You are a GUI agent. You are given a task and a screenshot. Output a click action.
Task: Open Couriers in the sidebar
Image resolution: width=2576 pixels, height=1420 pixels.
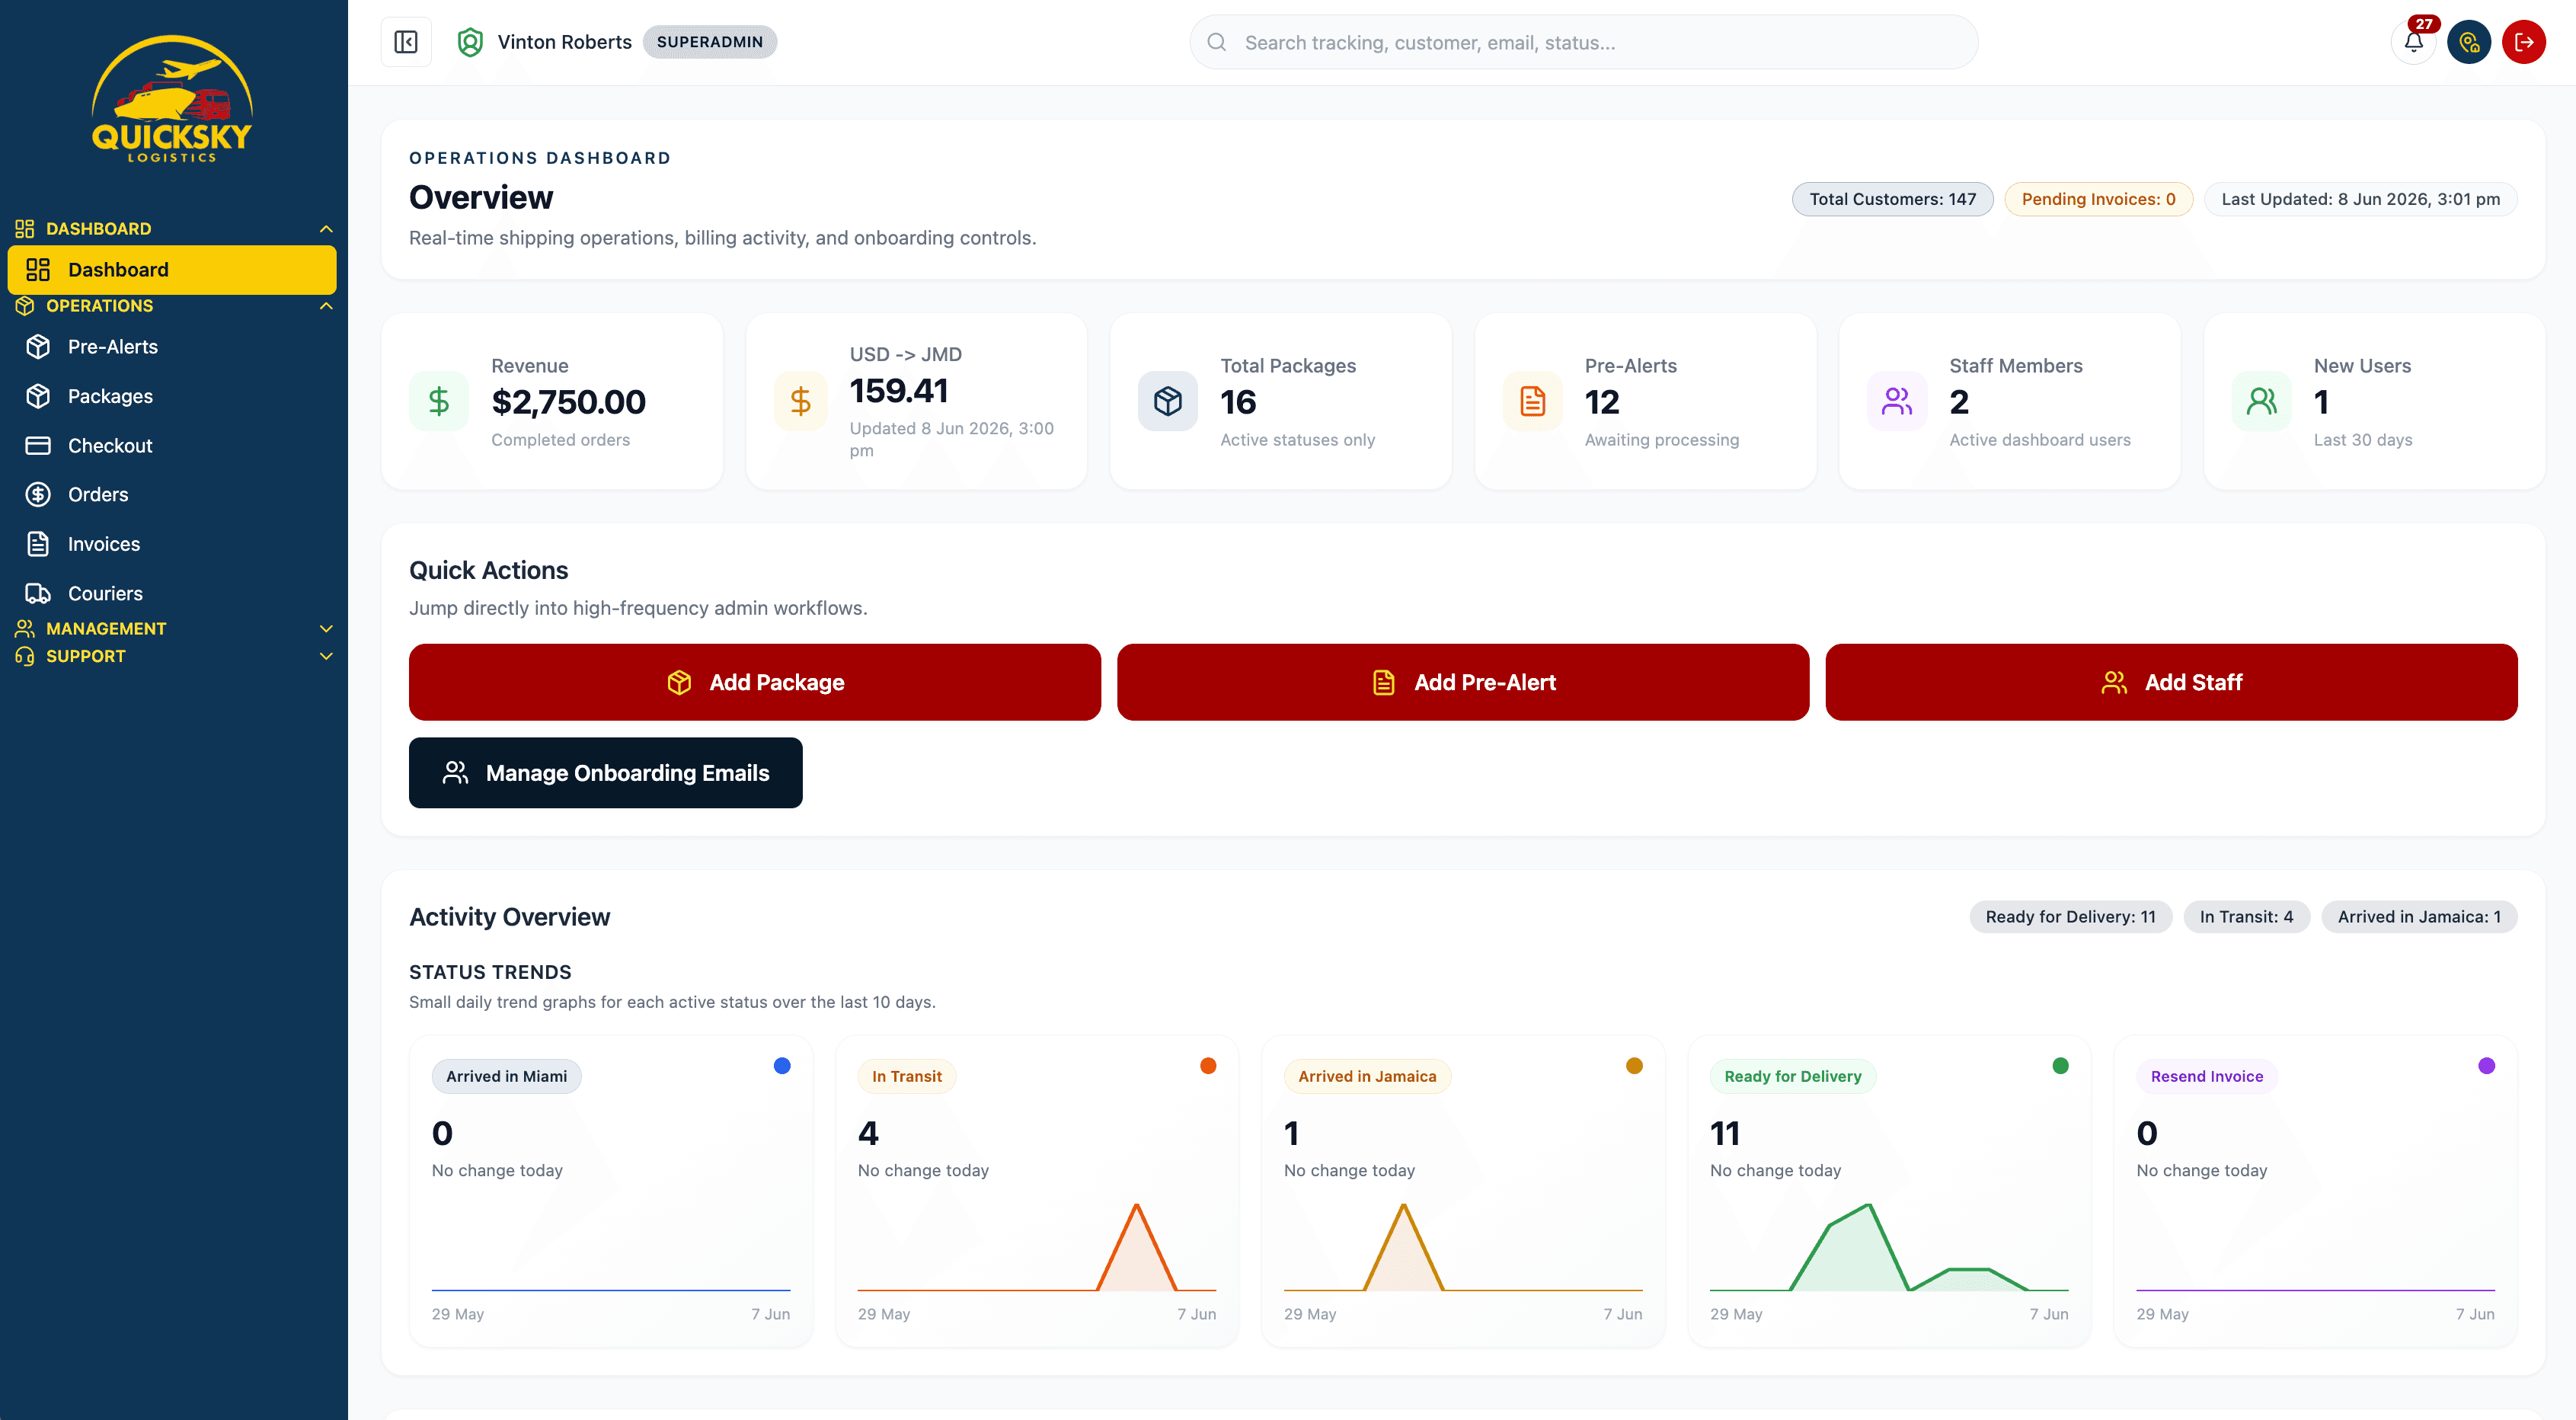click(x=172, y=594)
